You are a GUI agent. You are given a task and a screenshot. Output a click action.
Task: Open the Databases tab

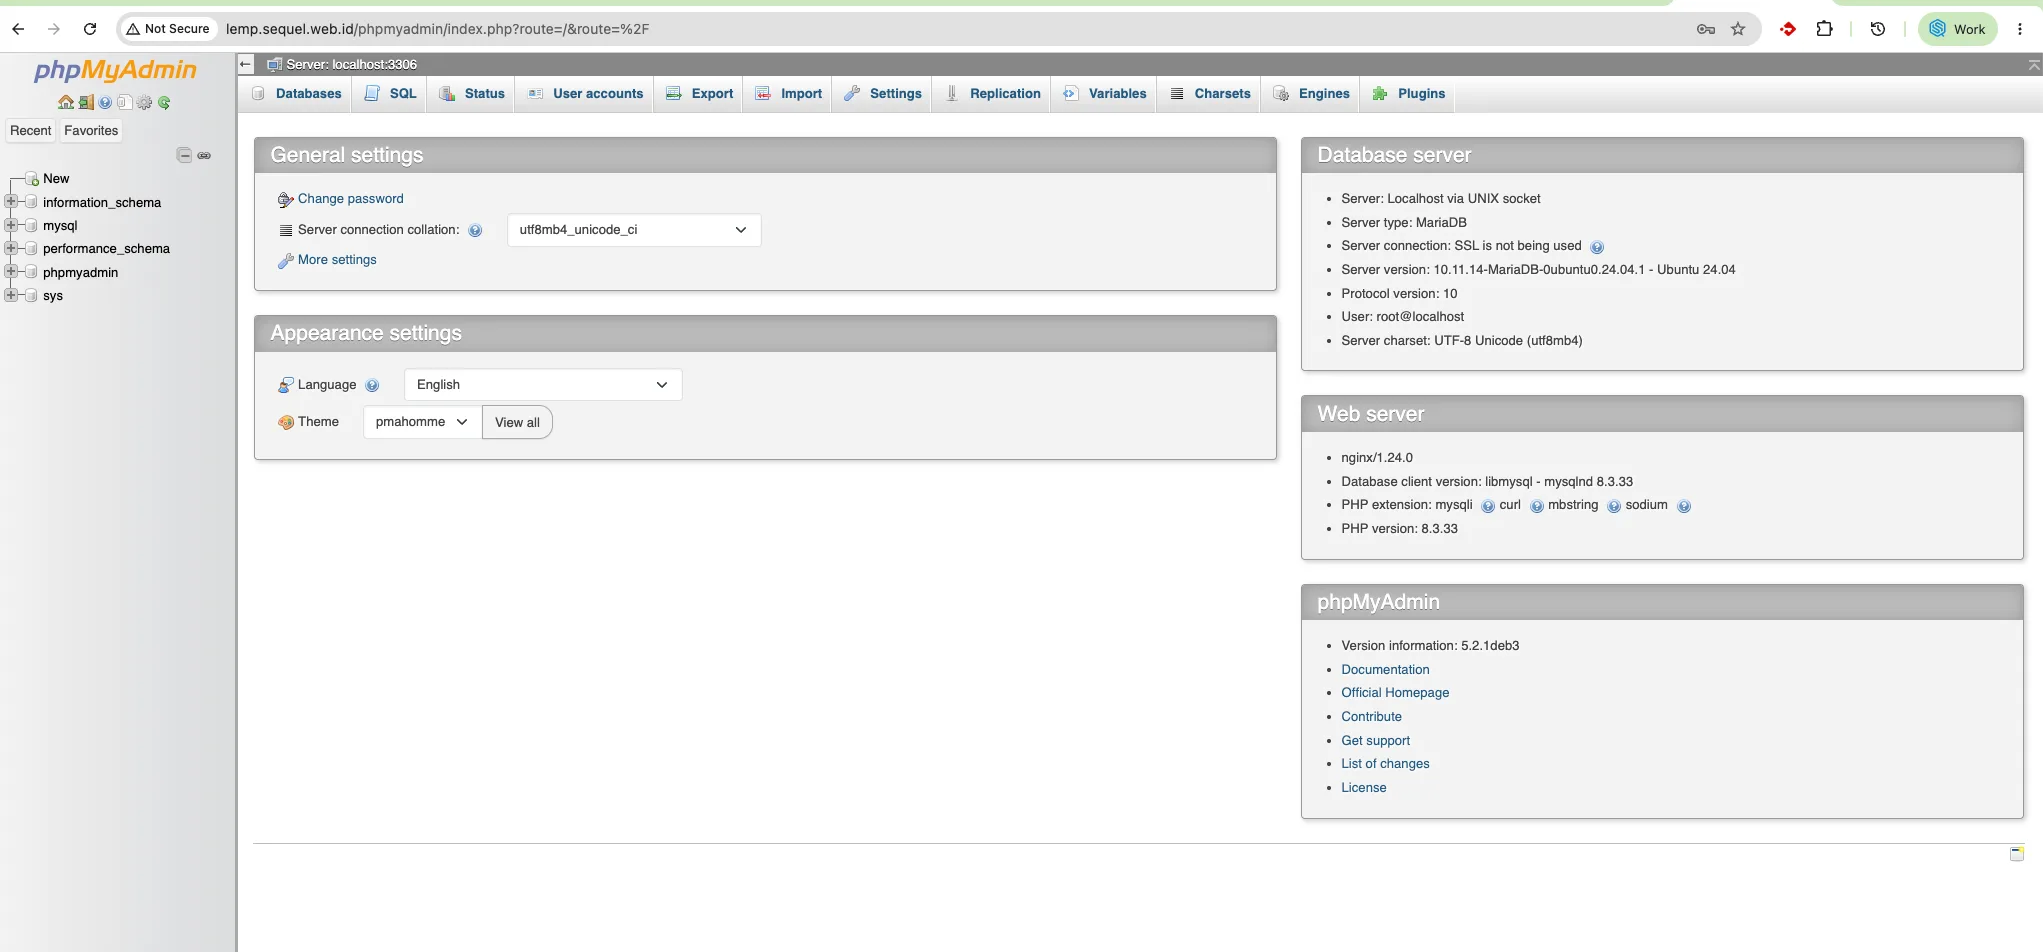point(296,94)
